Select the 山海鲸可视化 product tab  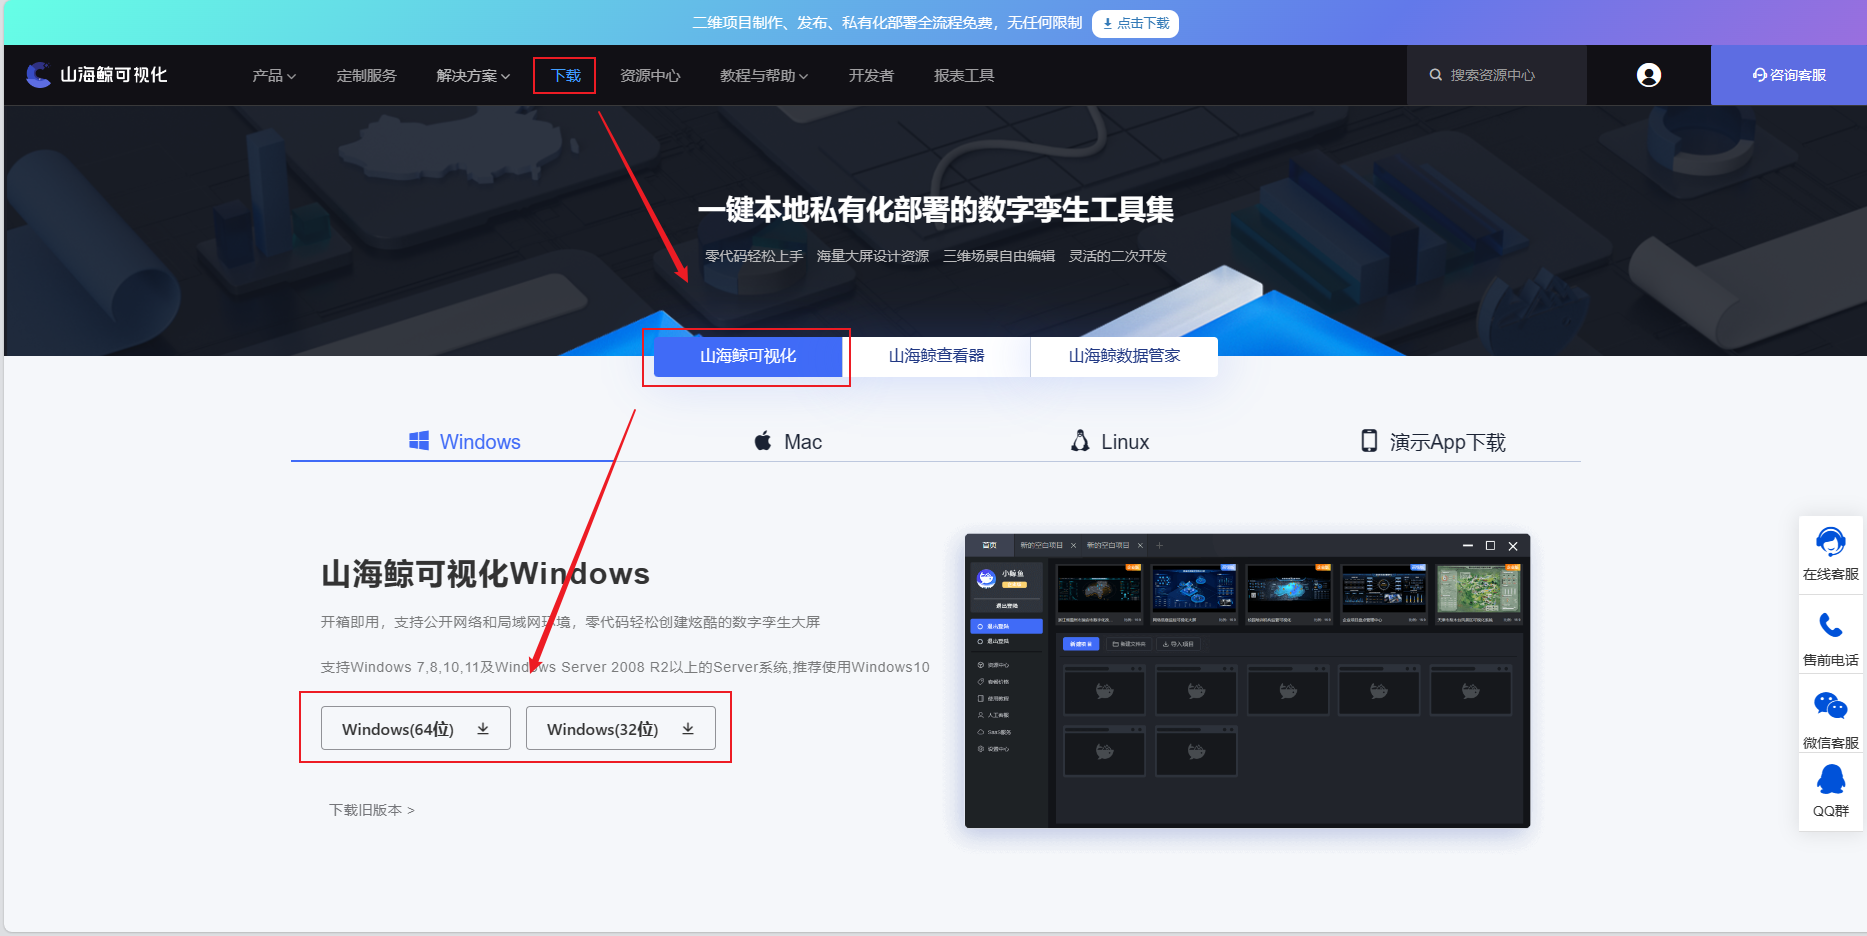pos(748,357)
